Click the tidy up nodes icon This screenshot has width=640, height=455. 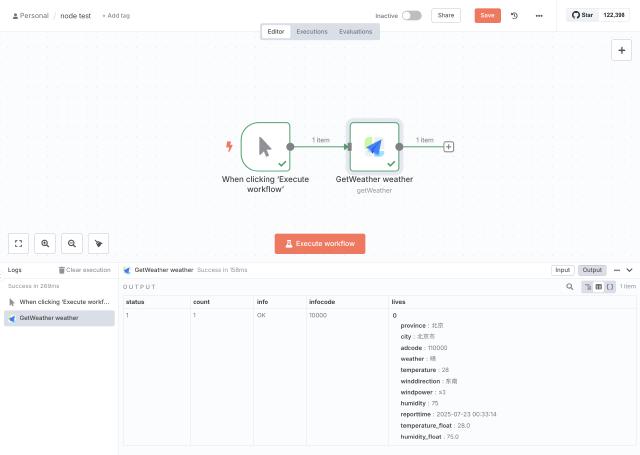point(98,243)
